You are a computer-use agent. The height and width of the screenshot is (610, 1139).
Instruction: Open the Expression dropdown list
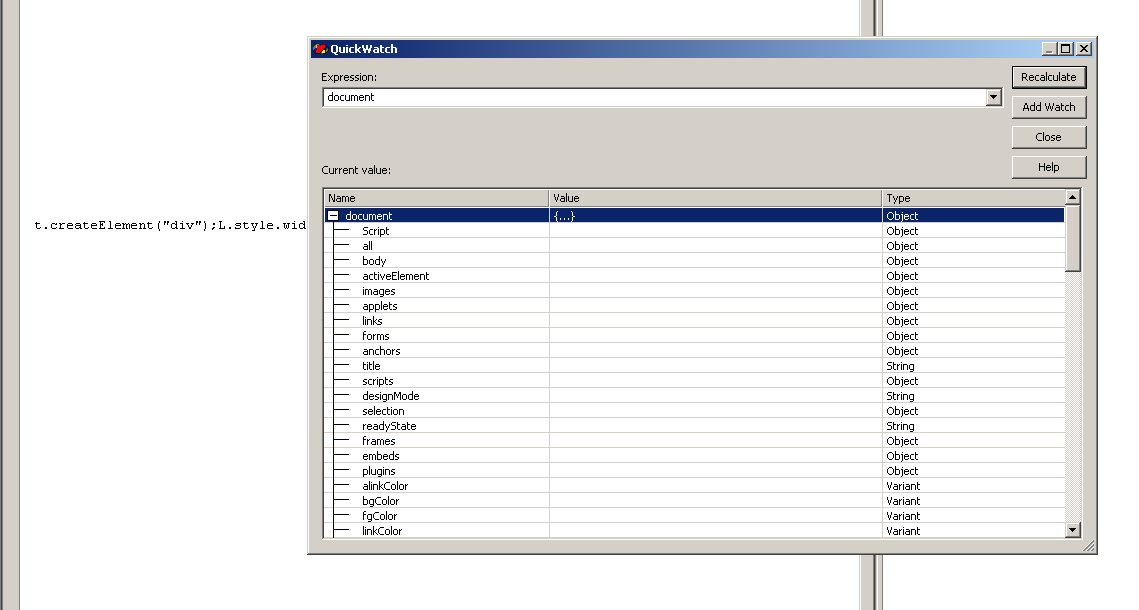point(993,97)
